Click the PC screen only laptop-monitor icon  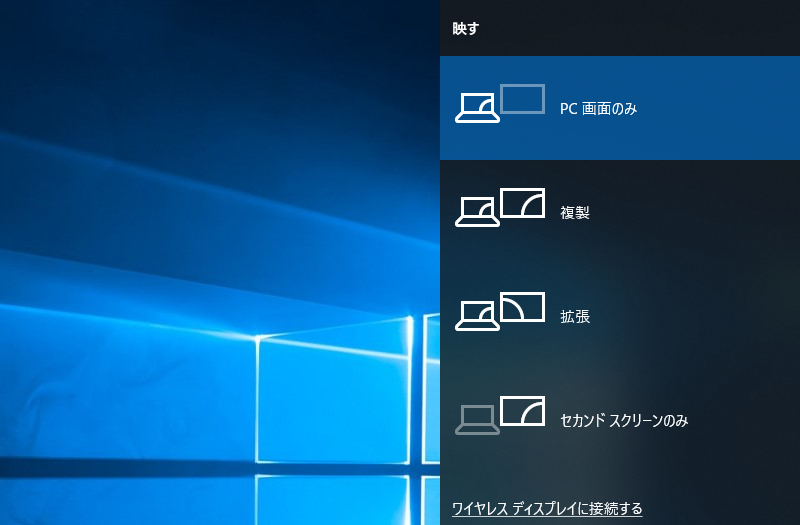click(x=500, y=104)
